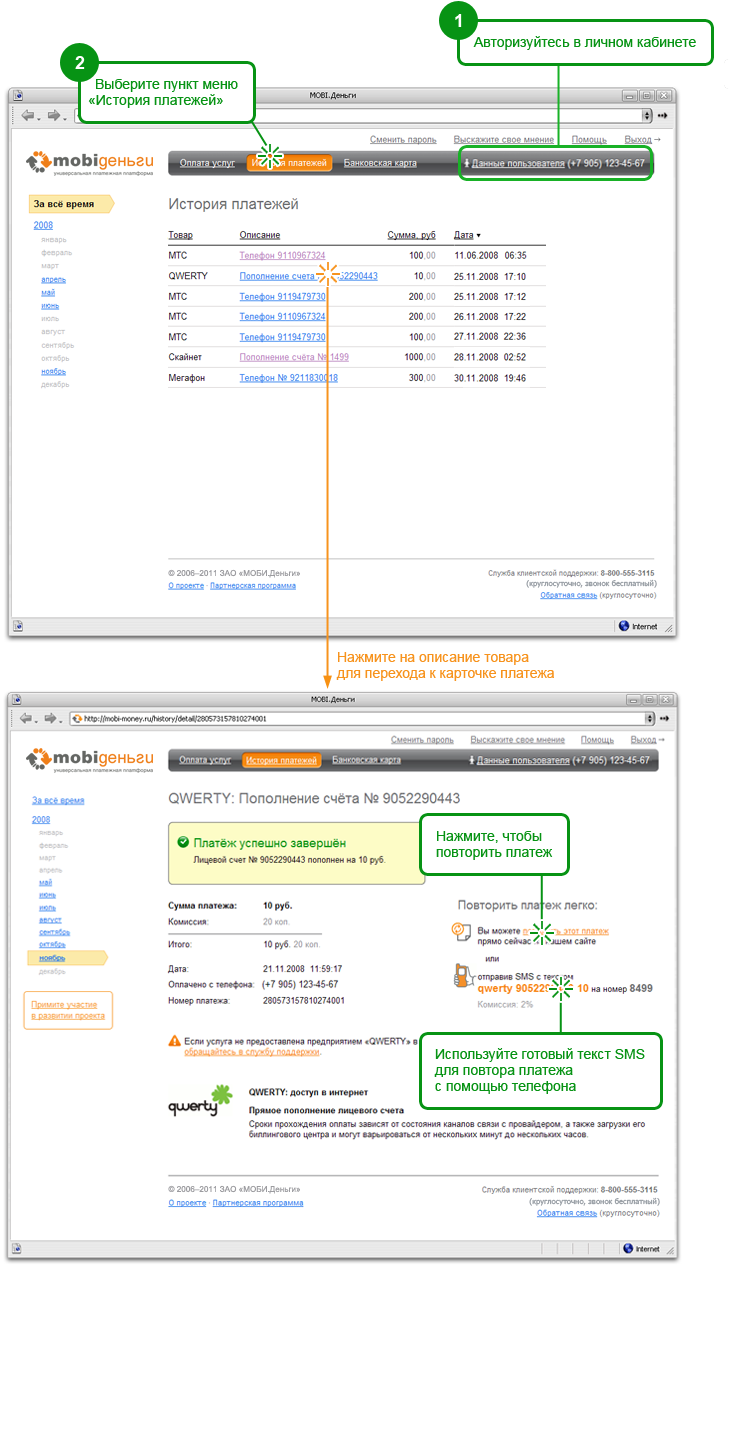Click the green success checkmark icon

183,843
